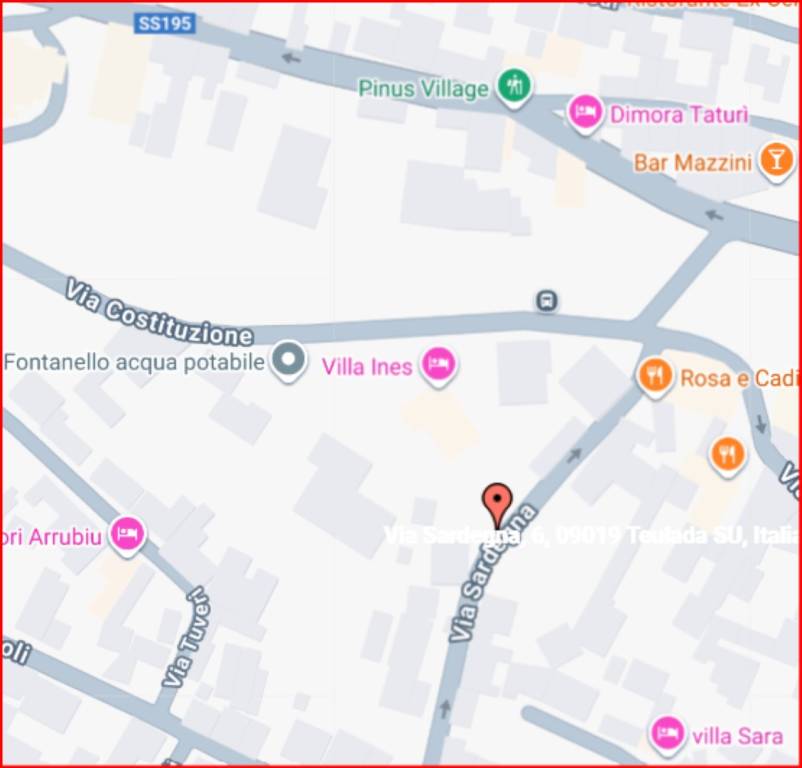Click the SS195 road shield
Viewport: 802px width, 768px height.
pyautogui.click(x=165, y=24)
